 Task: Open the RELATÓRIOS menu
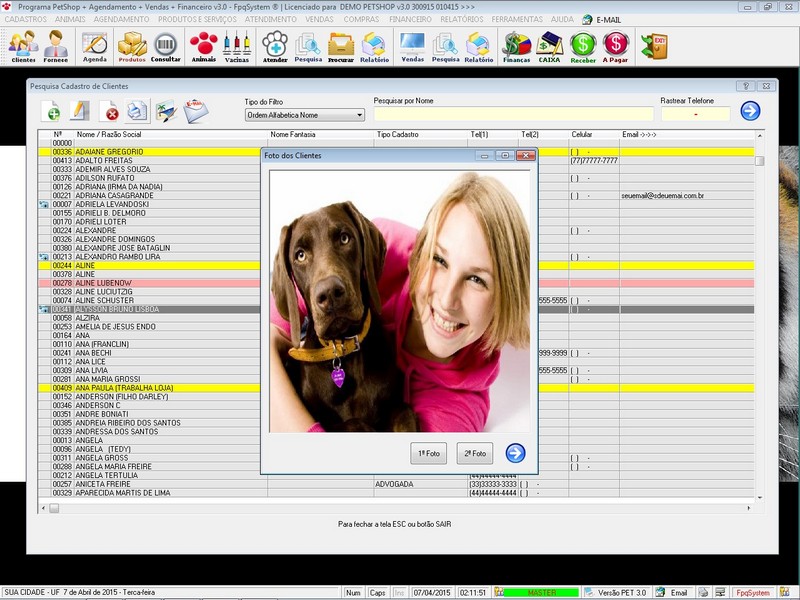point(462,19)
